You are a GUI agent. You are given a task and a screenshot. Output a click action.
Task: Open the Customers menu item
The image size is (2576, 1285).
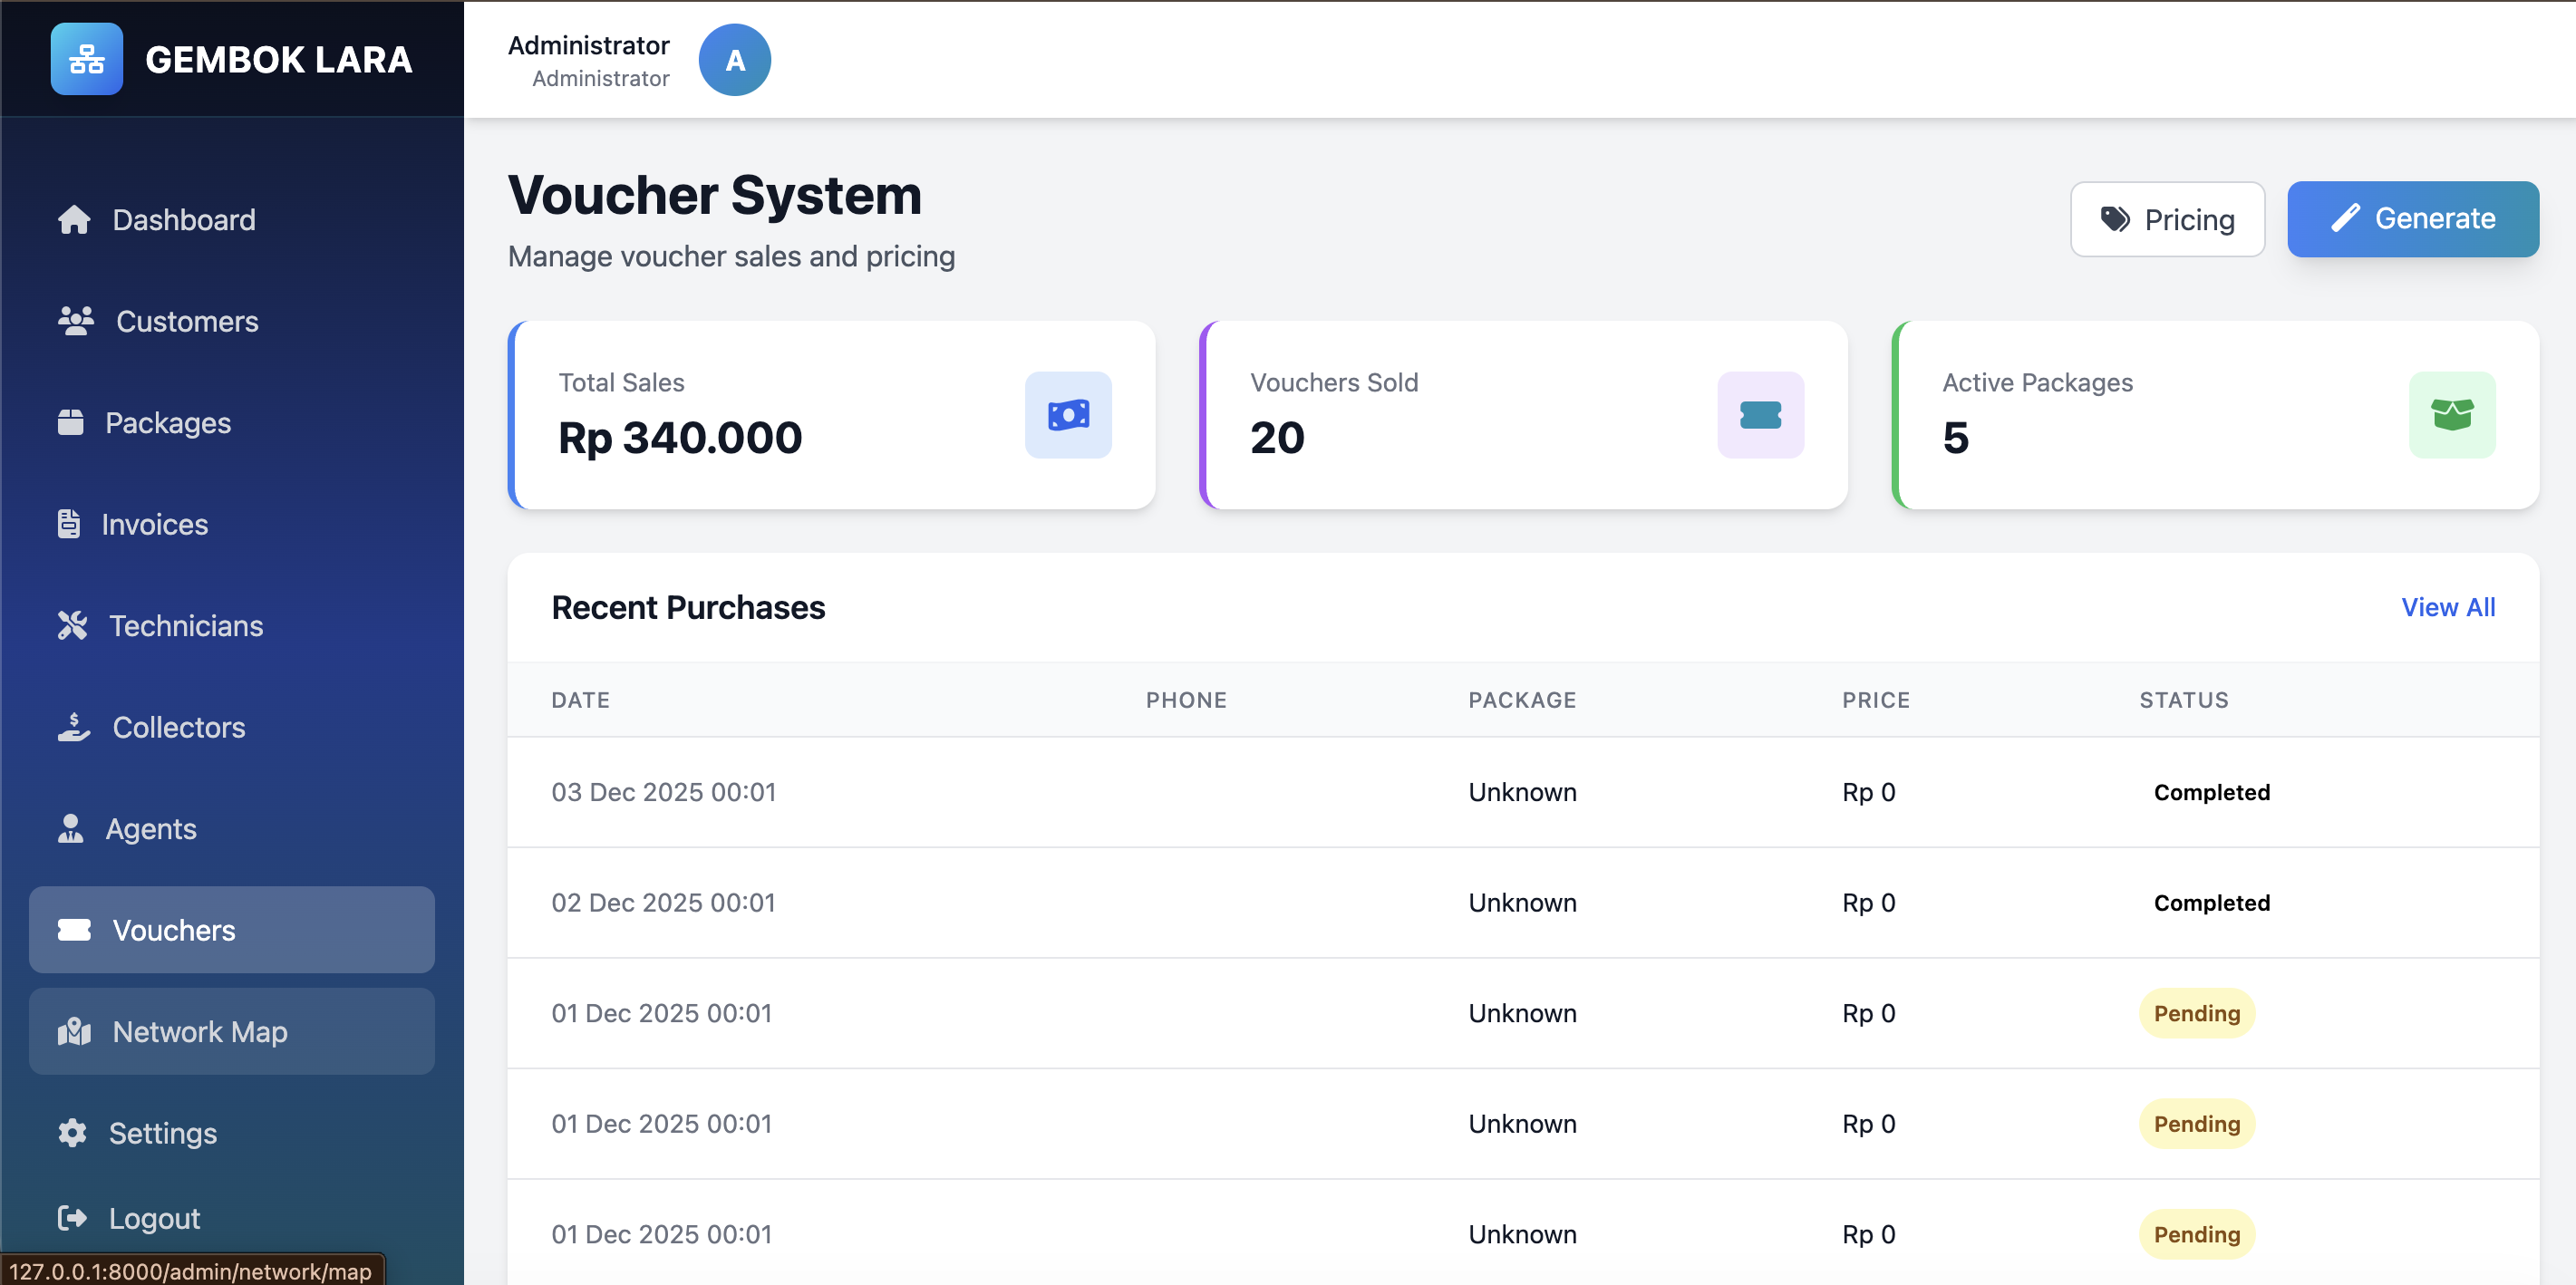click(187, 322)
